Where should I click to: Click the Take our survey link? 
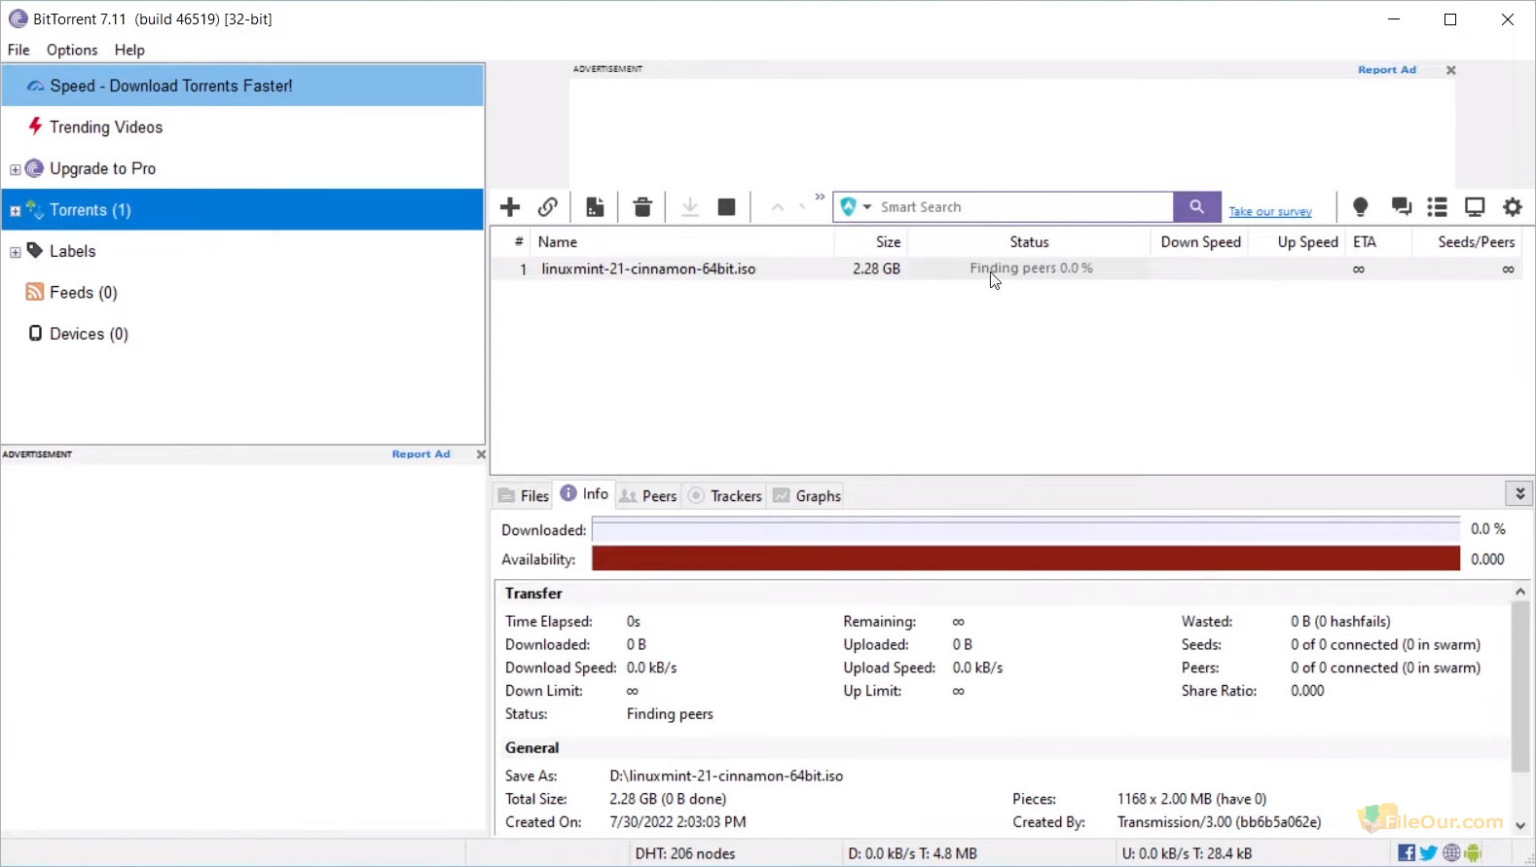pyautogui.click(x=1269, y=211)
